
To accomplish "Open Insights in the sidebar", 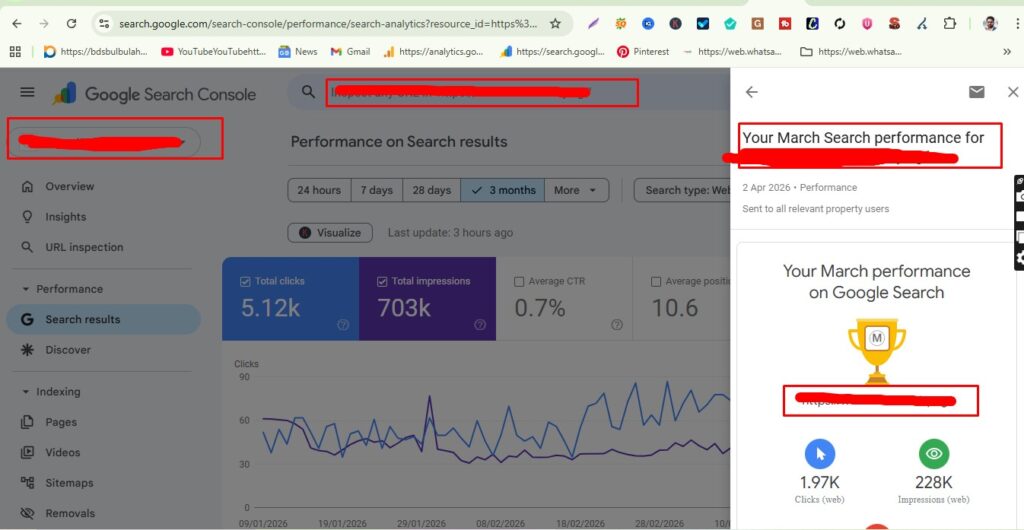I will point(103,217).
